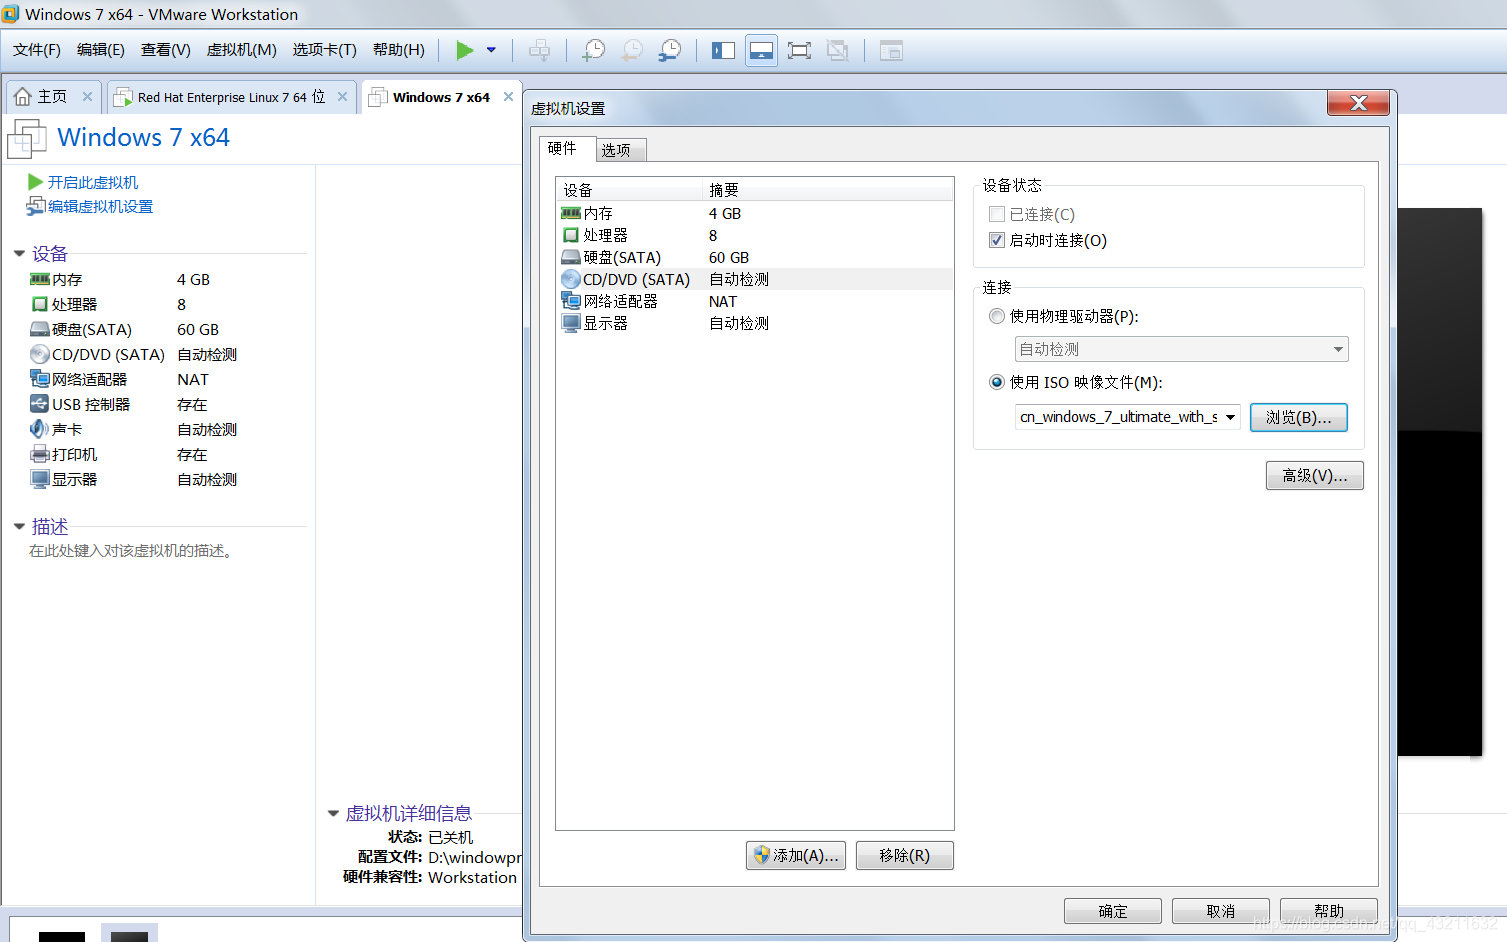Collapse the 描述 section
Screen dimensions: 1507x942
(19, 526)
